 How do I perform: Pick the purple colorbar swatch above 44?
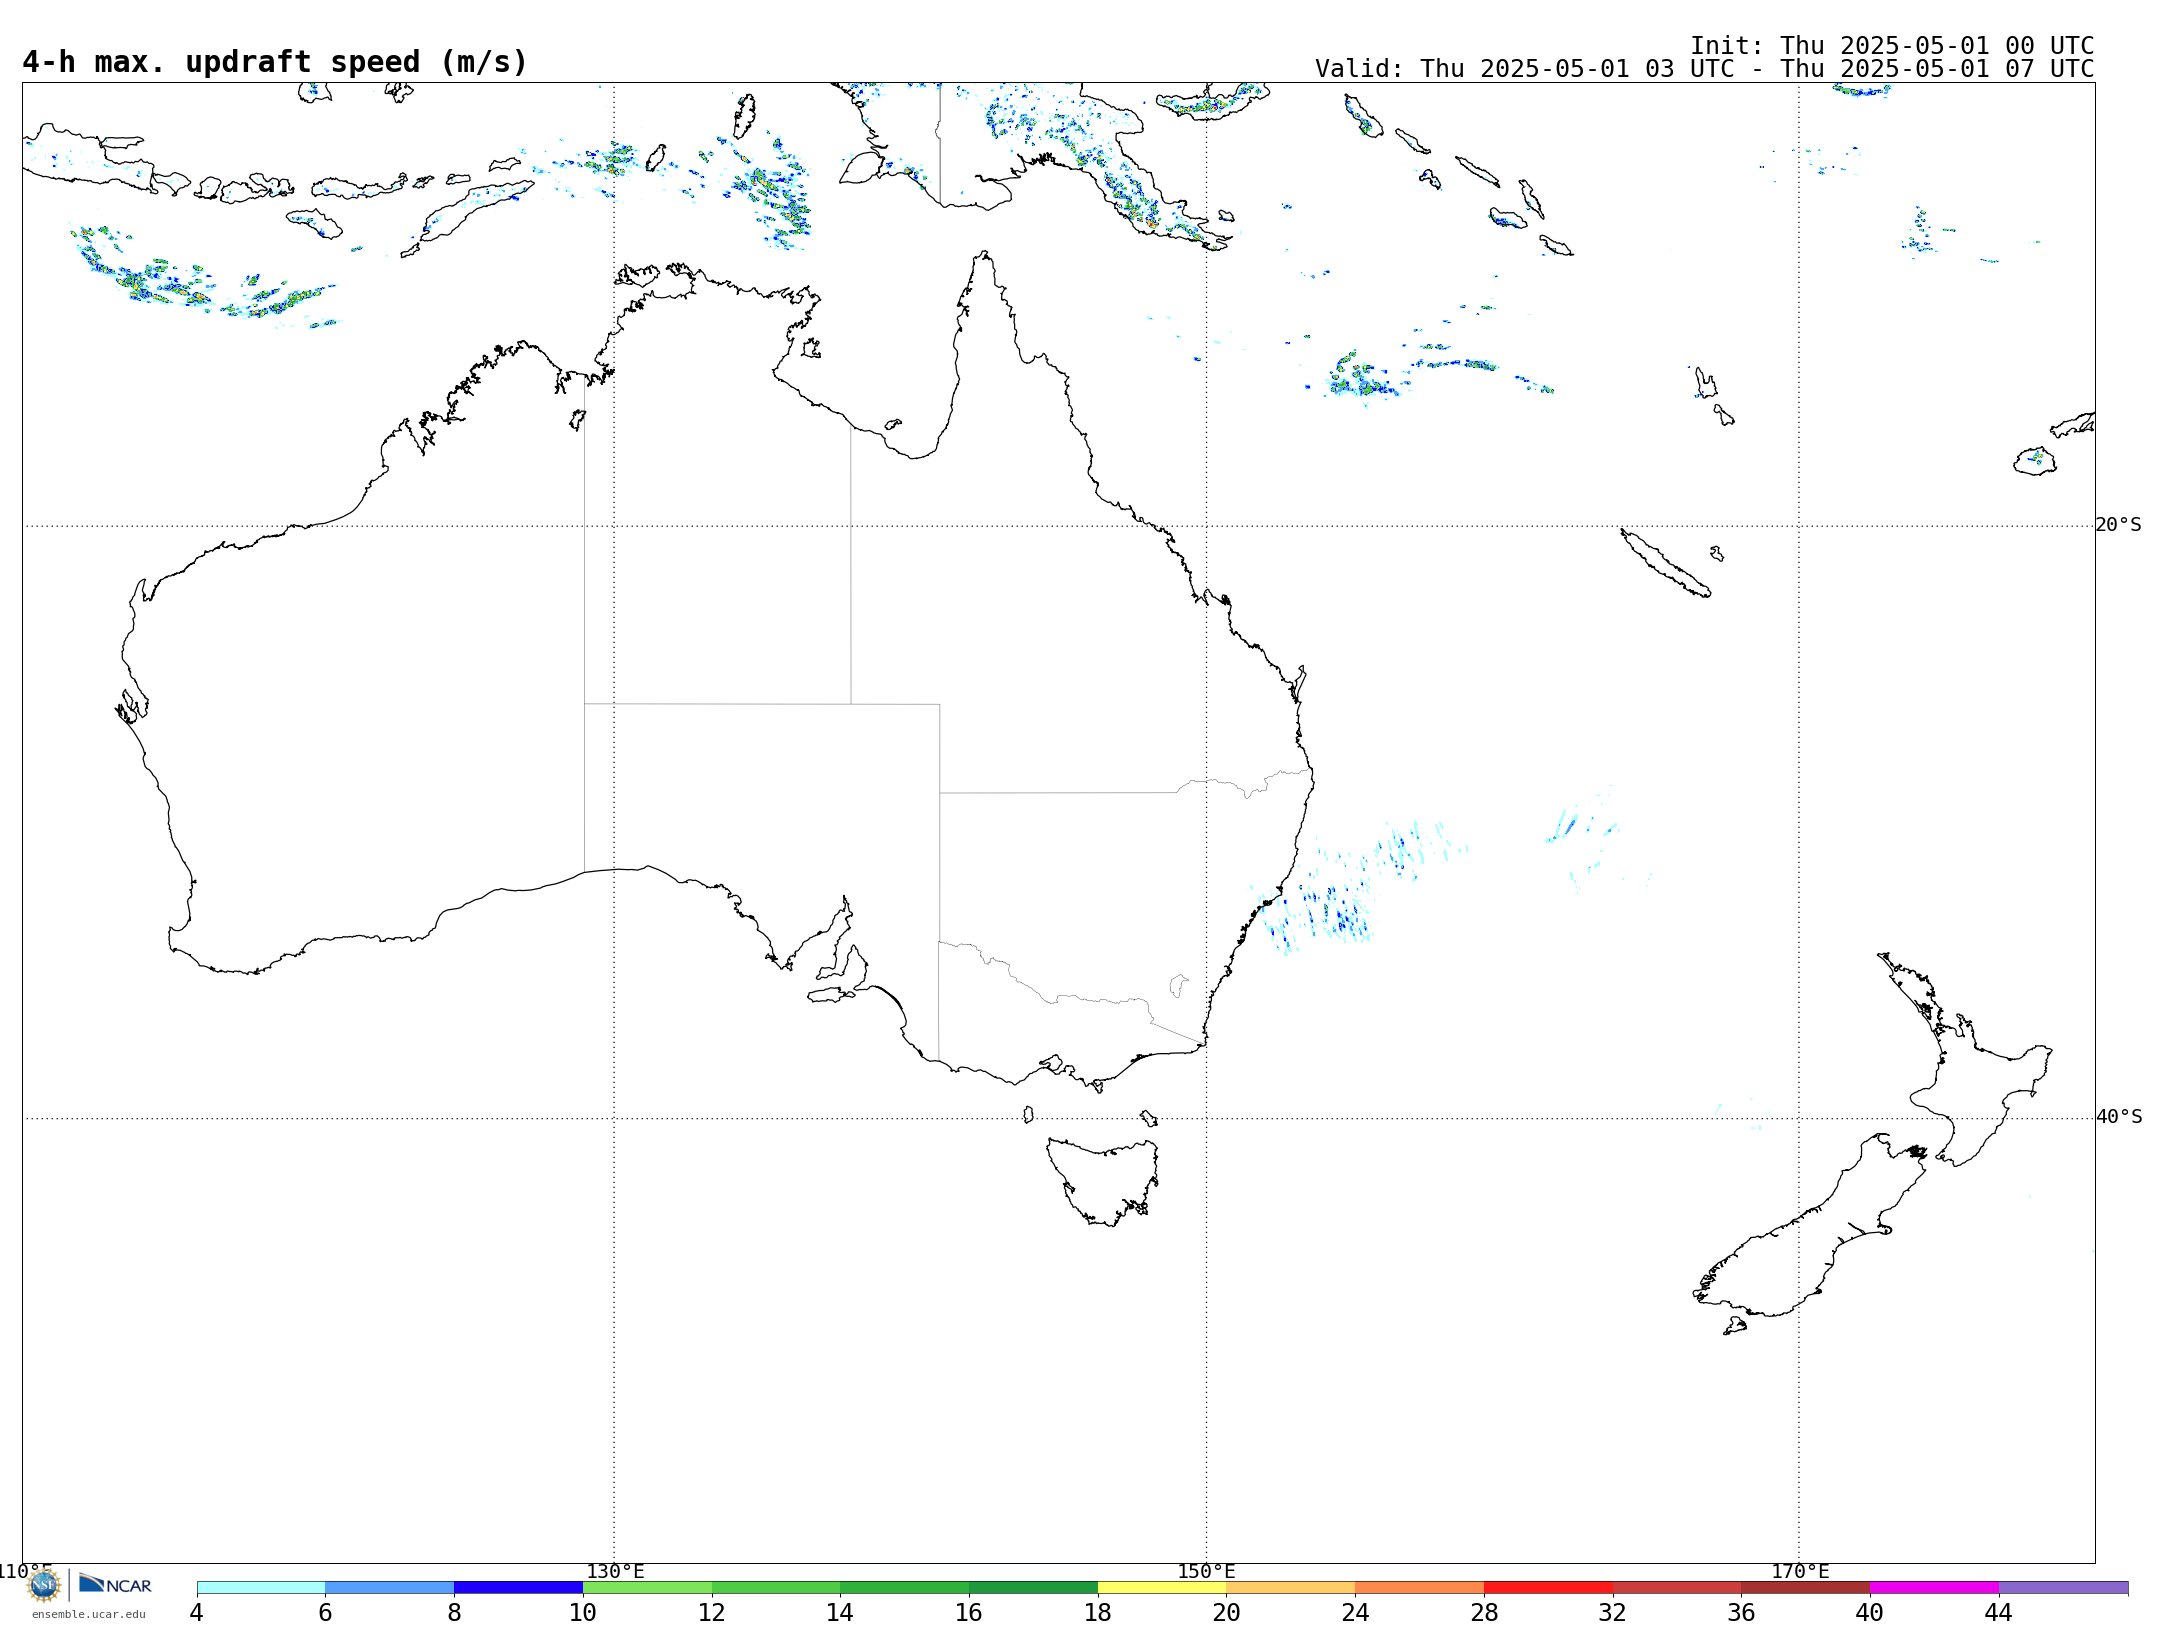2064,1588
